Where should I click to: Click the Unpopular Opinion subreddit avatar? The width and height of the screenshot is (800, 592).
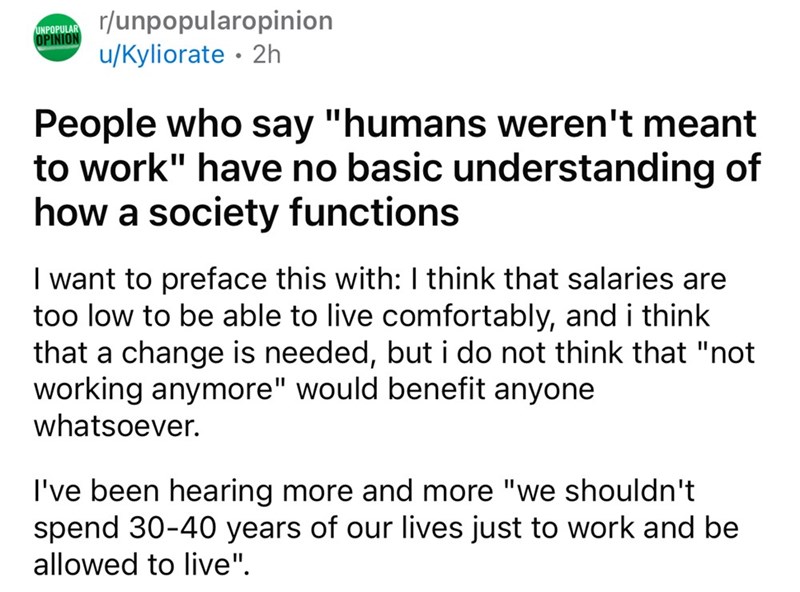pyautogui.click(x=56, y=36)
